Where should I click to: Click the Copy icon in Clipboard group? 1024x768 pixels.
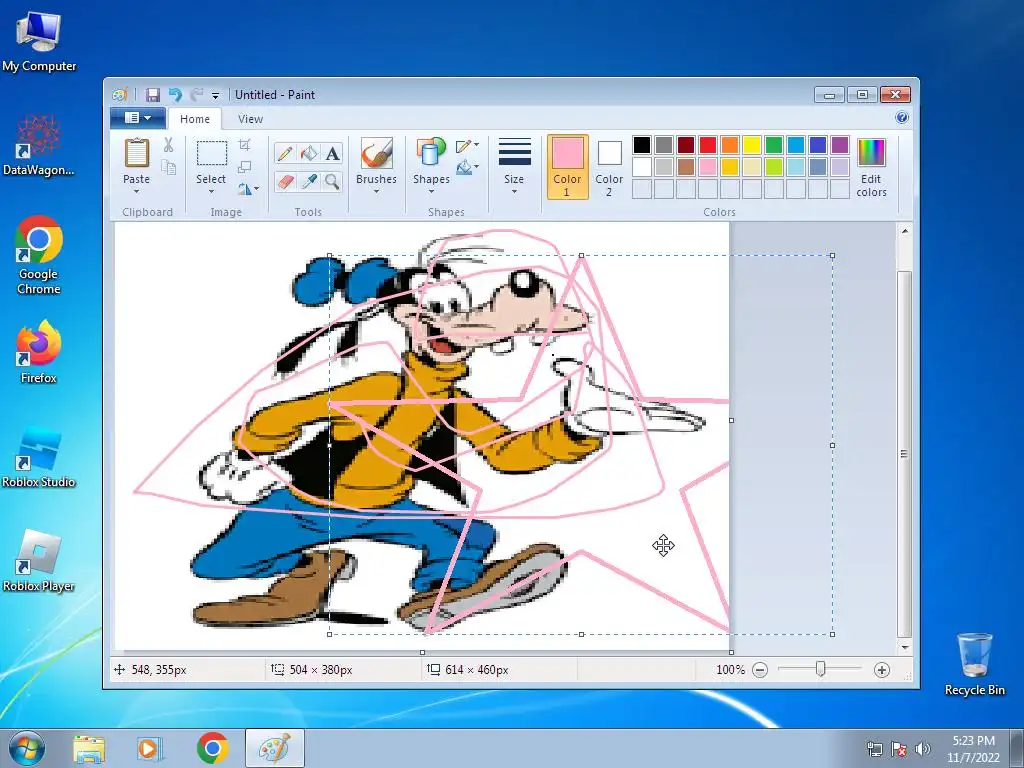tap(168, 168)
